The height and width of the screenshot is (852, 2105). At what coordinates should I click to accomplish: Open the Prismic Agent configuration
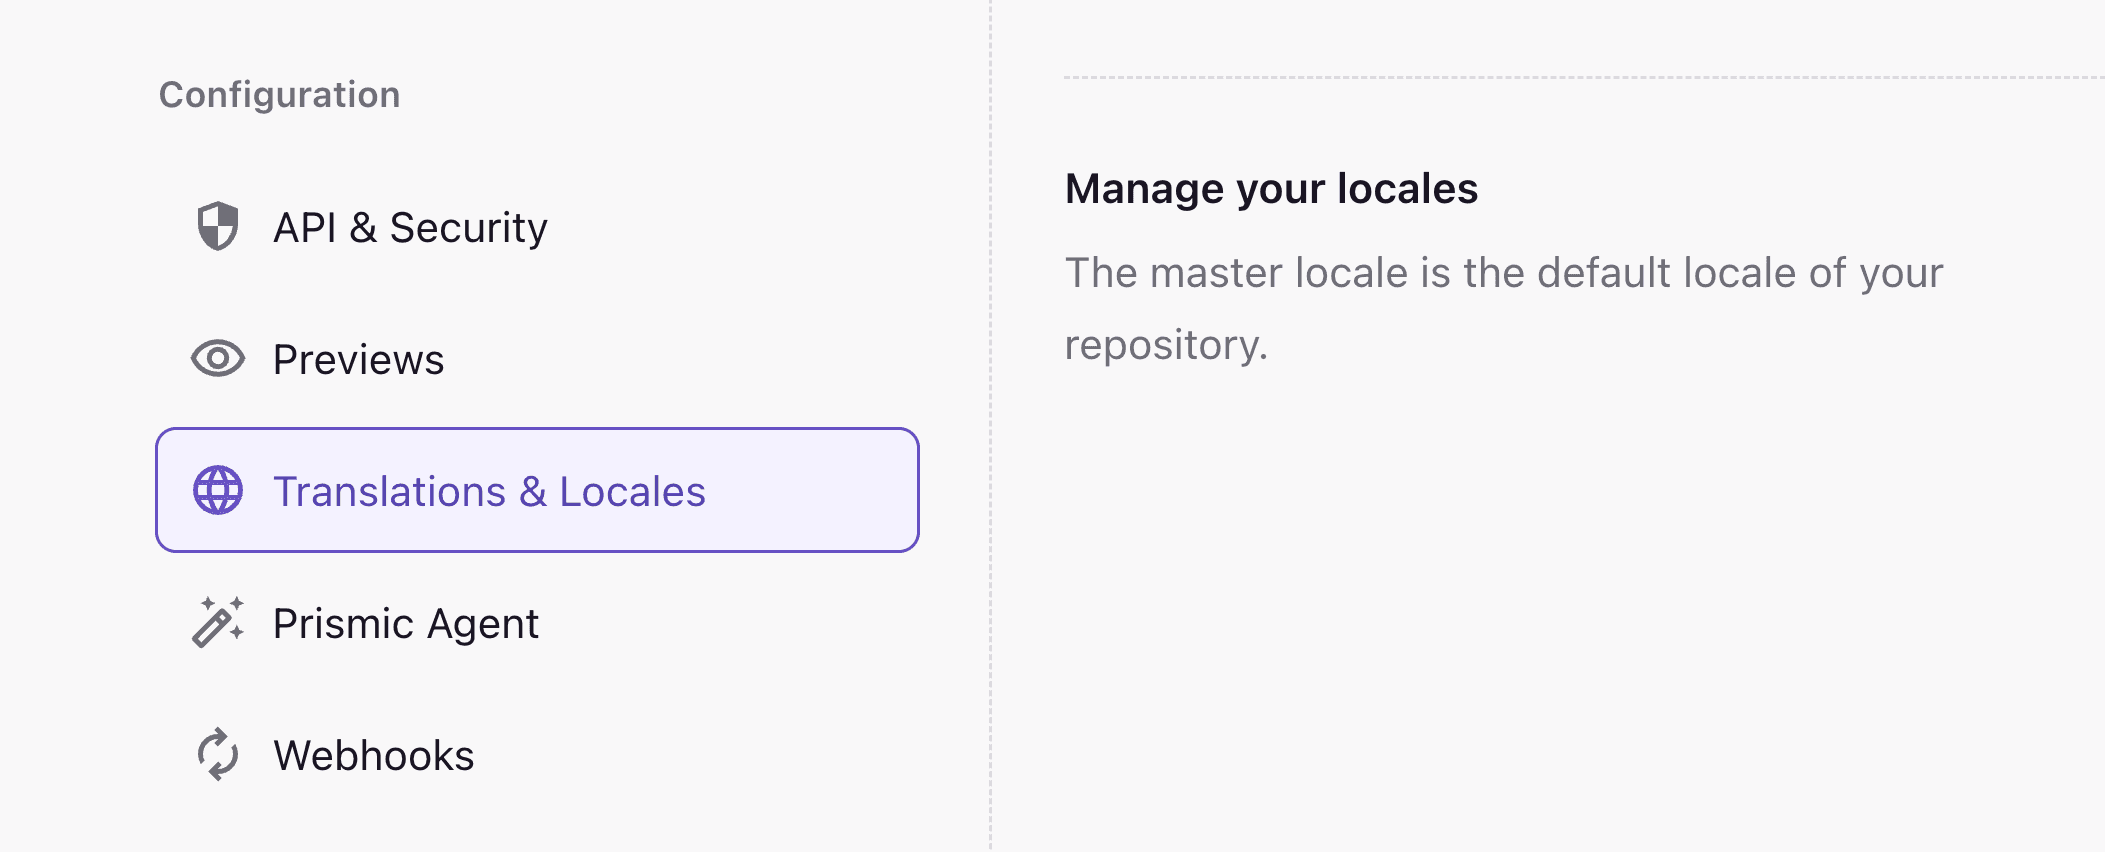tap(407, 623)
